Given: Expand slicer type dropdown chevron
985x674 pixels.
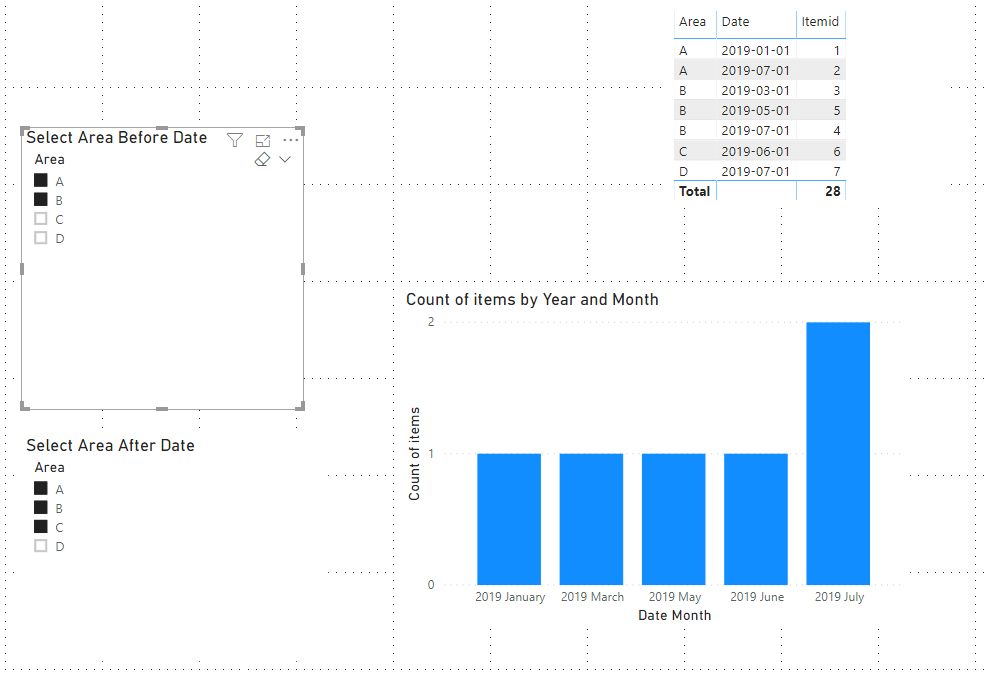Looking at the screenshot, I should tap(285, 160).
